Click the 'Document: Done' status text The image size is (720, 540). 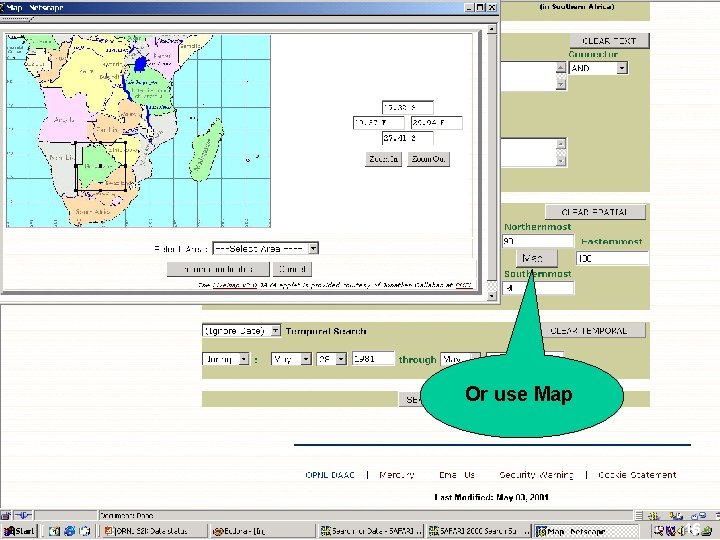[126, 516]
